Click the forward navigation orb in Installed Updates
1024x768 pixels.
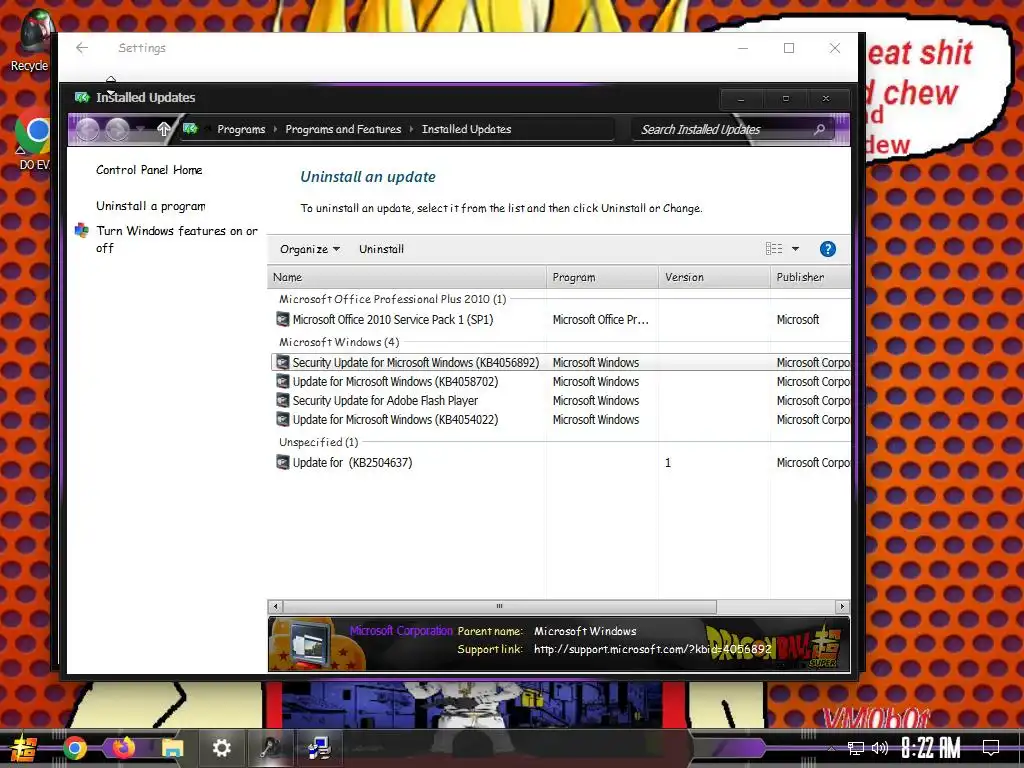click(x=118, y=129)
